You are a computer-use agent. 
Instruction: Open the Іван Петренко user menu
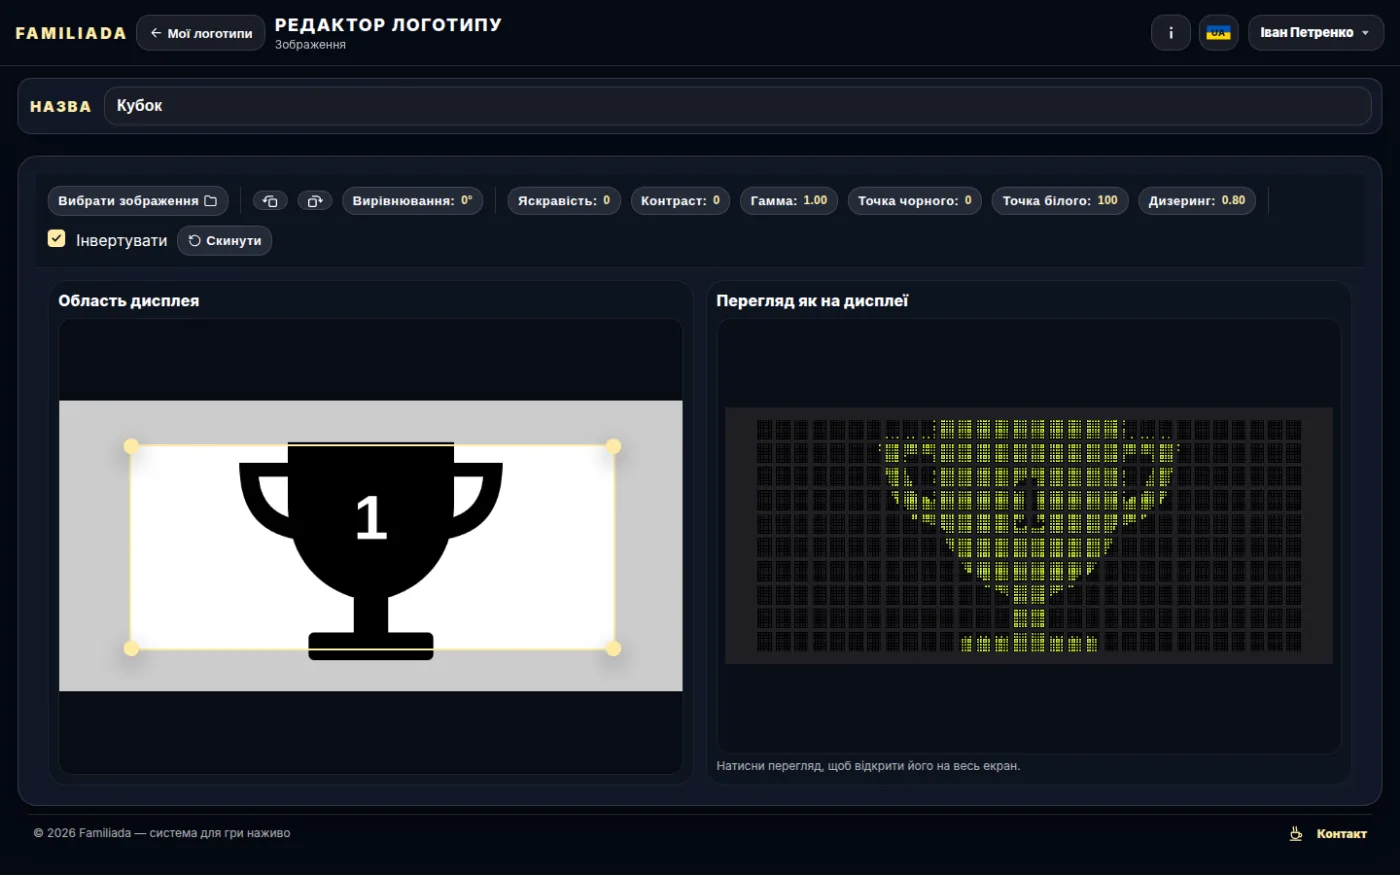tap(1316, 33)
